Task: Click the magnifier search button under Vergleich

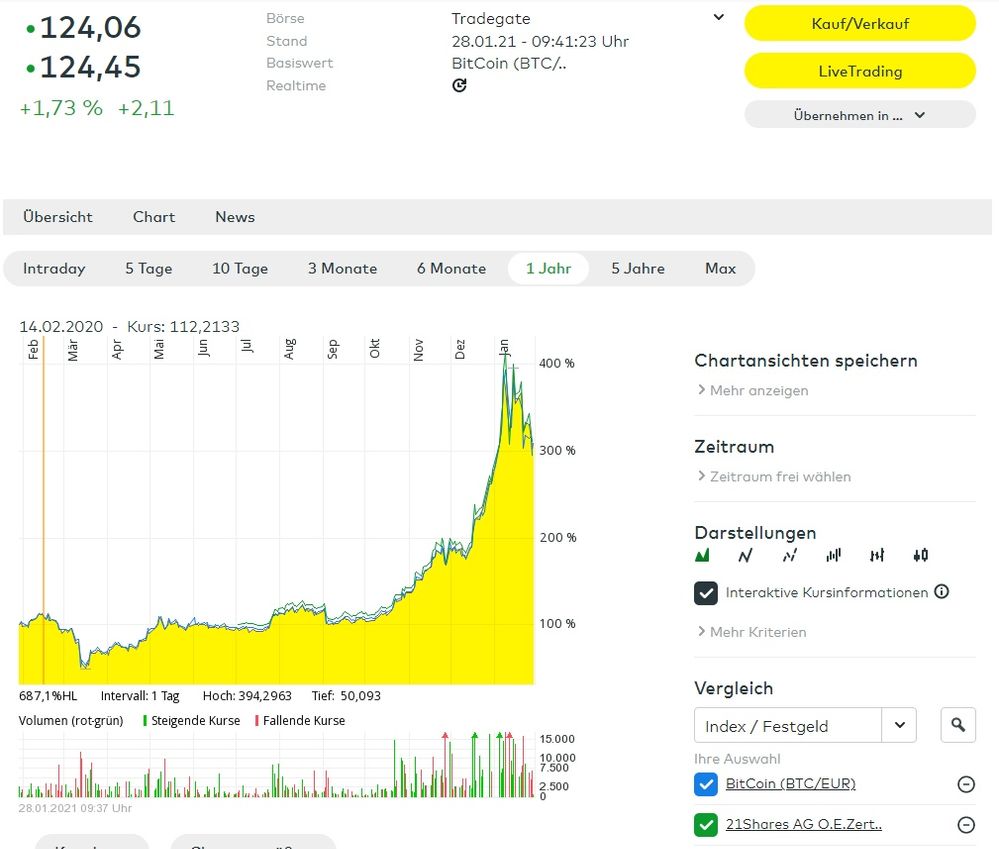Action: point(958,725)
